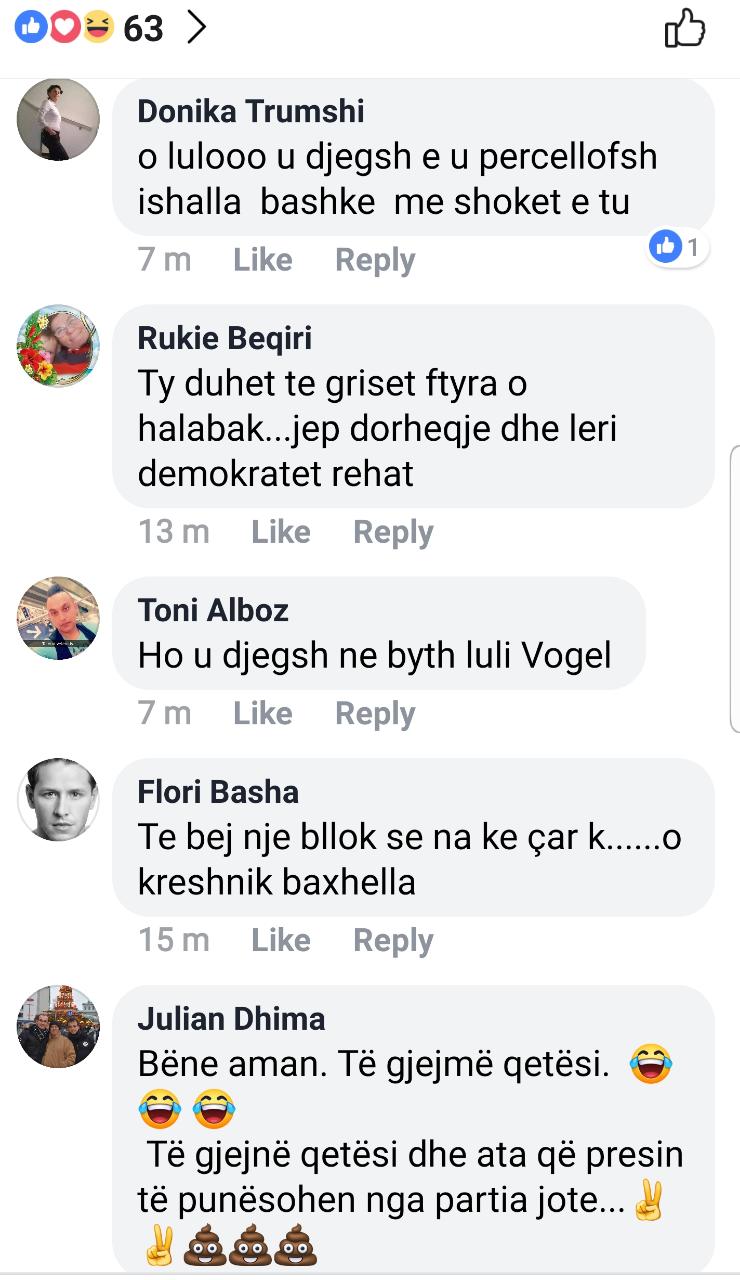Viewport: 740px width, 1280px height.
Task: Tap the thumbs-up Like icon at top right
Action: [x=685, y=30]
